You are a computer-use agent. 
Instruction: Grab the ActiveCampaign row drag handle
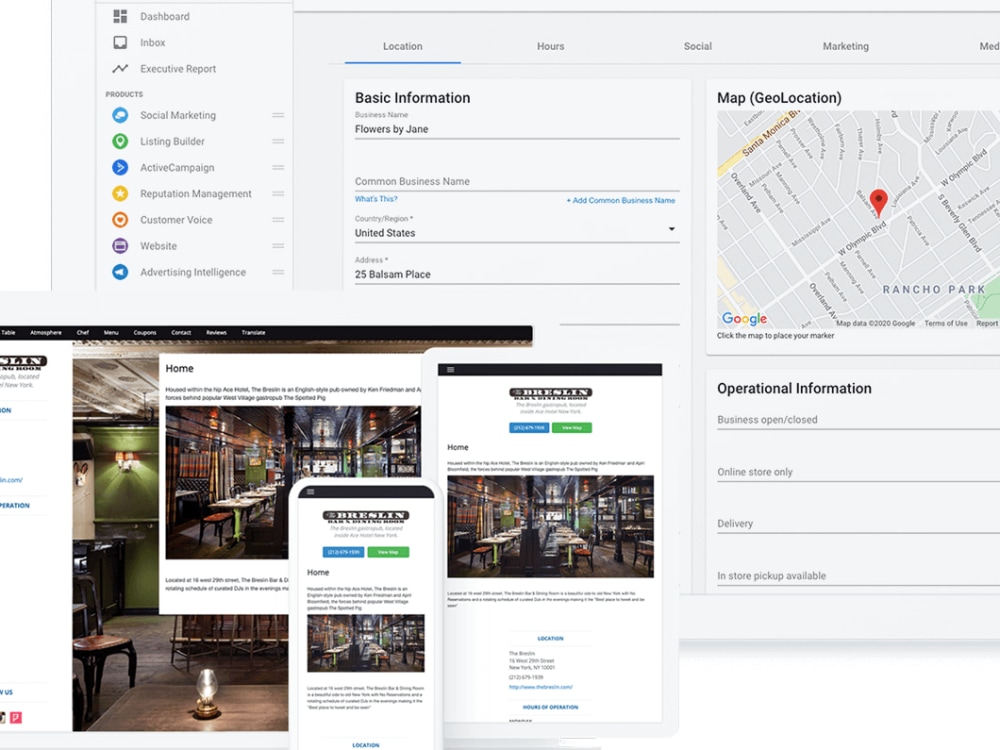pyautogui.click(x=278, y=167)
